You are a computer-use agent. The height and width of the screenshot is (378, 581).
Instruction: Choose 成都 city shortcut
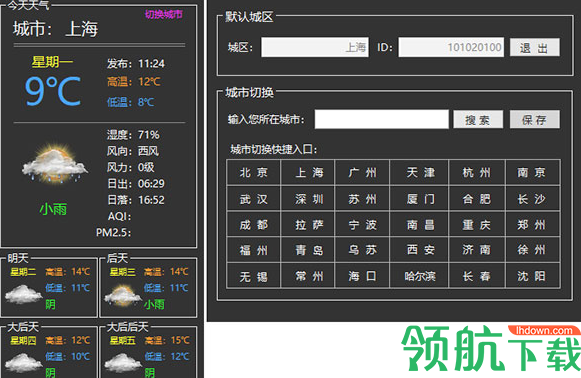pos(253,225)
